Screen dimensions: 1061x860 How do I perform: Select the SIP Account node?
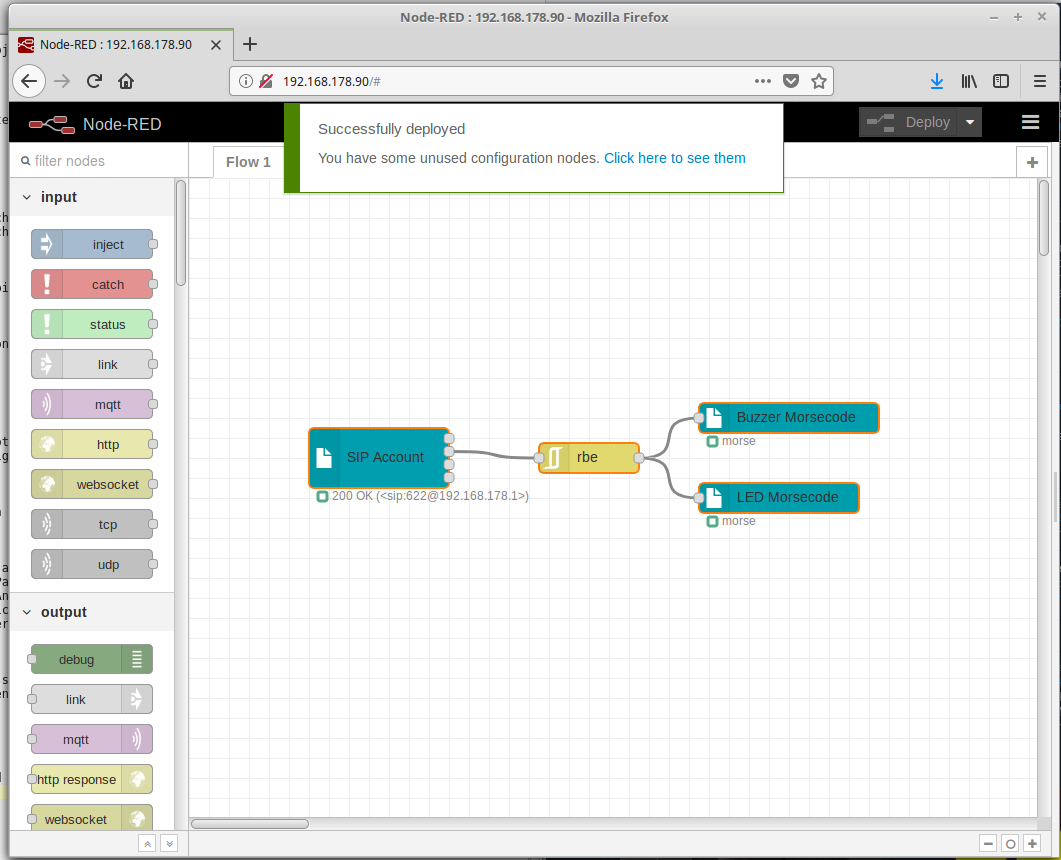coord(378,457)
